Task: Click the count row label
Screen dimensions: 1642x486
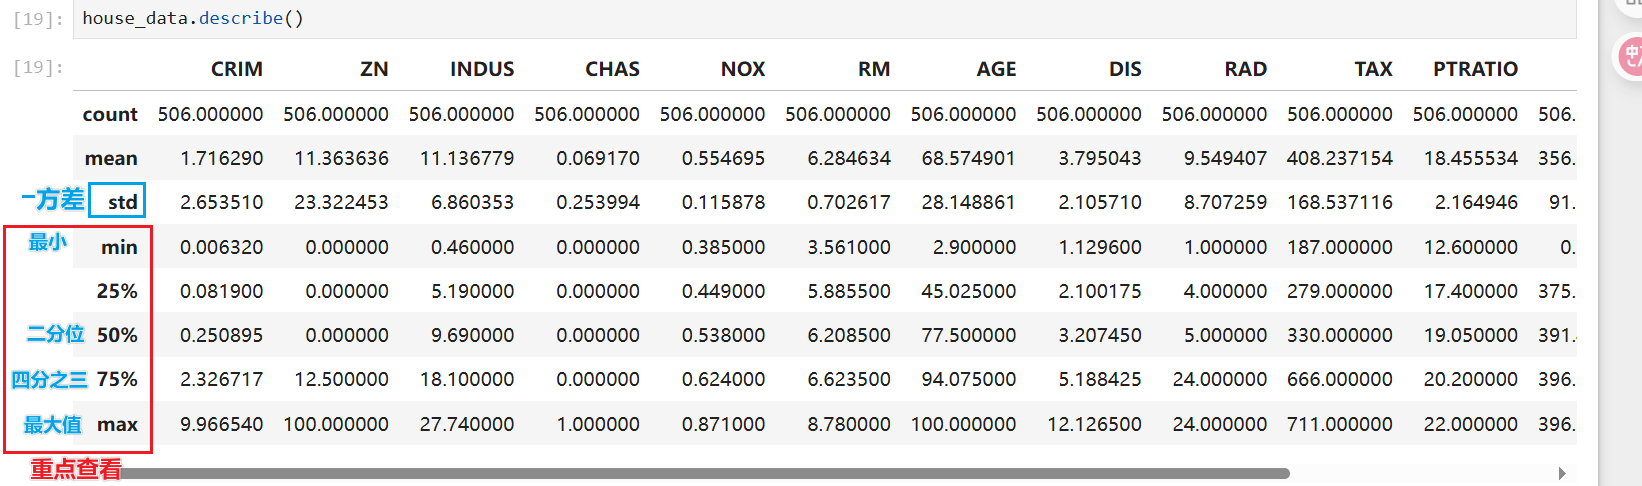Action: point(110,114)
